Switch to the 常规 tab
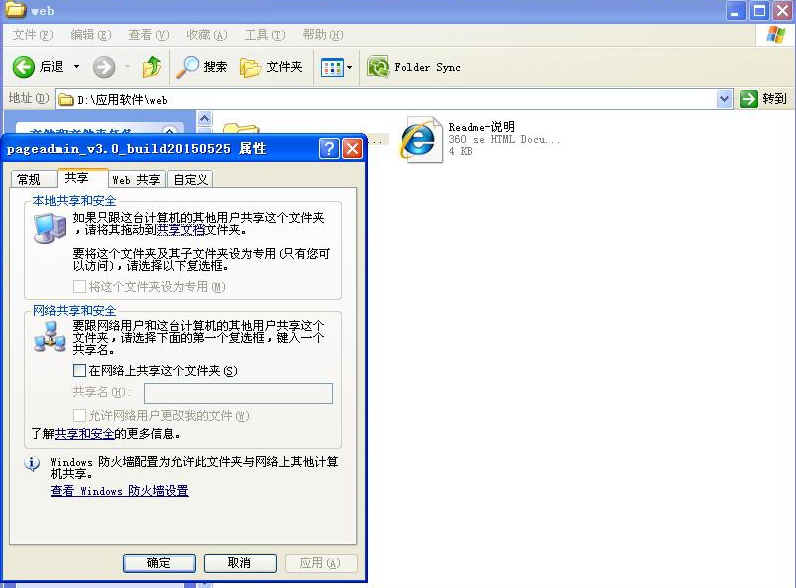 click(x=29, y=180)
